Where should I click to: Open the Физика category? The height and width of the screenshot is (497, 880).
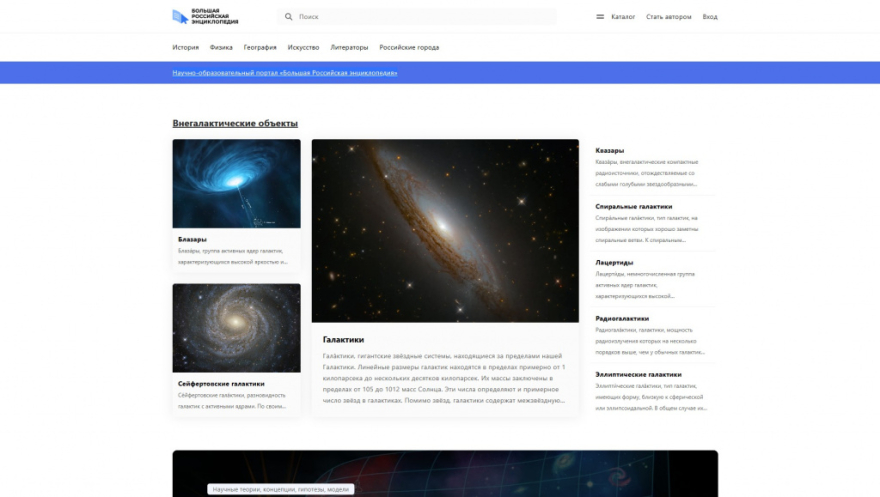[221, 48]
